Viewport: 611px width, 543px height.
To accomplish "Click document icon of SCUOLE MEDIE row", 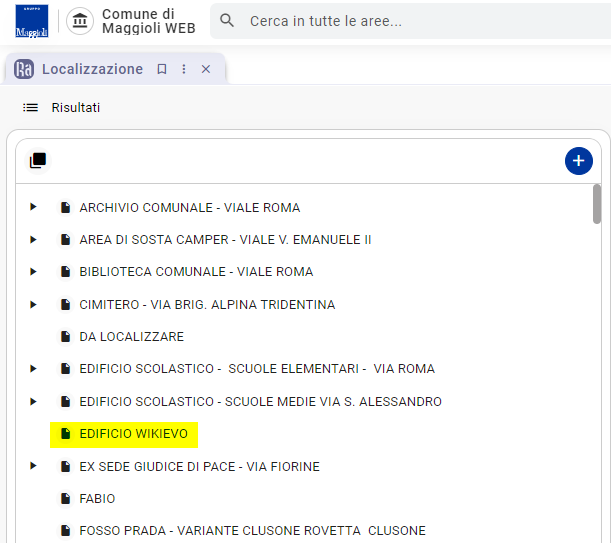I will pos(65,402).
